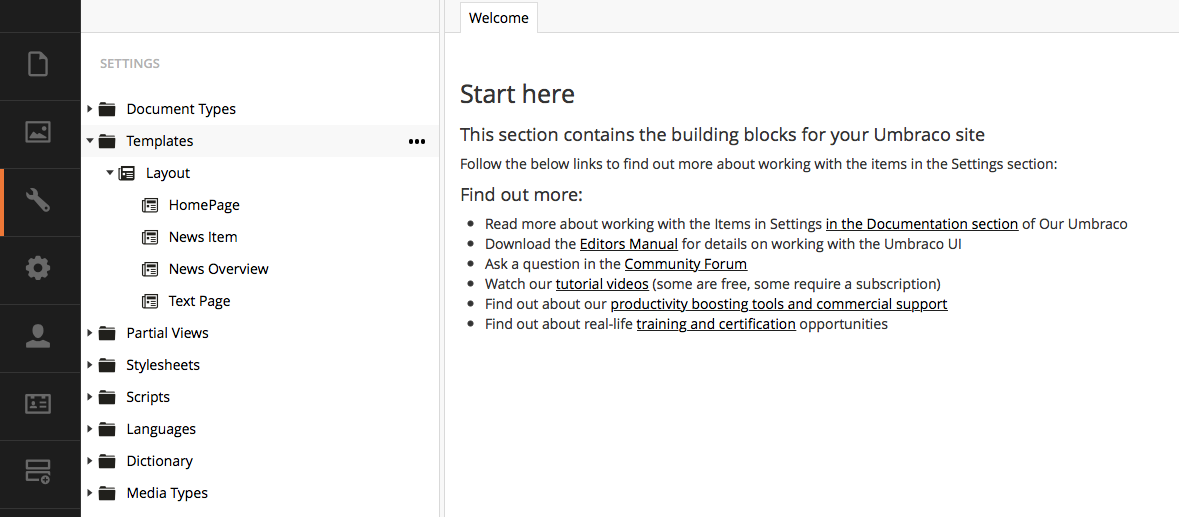1179x517 pixels.
Task: Open the Members ID card icon
Action: [x=38, y=404]
